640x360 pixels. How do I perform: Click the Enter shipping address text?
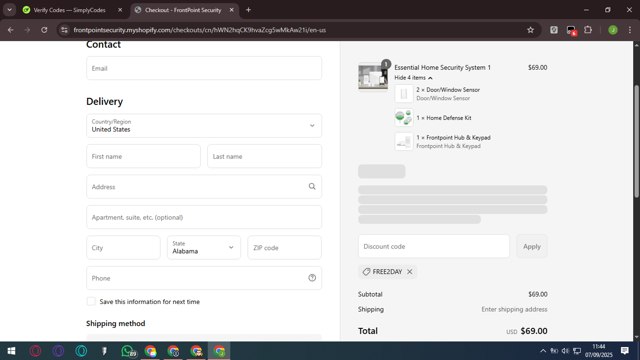pos(514,309)
